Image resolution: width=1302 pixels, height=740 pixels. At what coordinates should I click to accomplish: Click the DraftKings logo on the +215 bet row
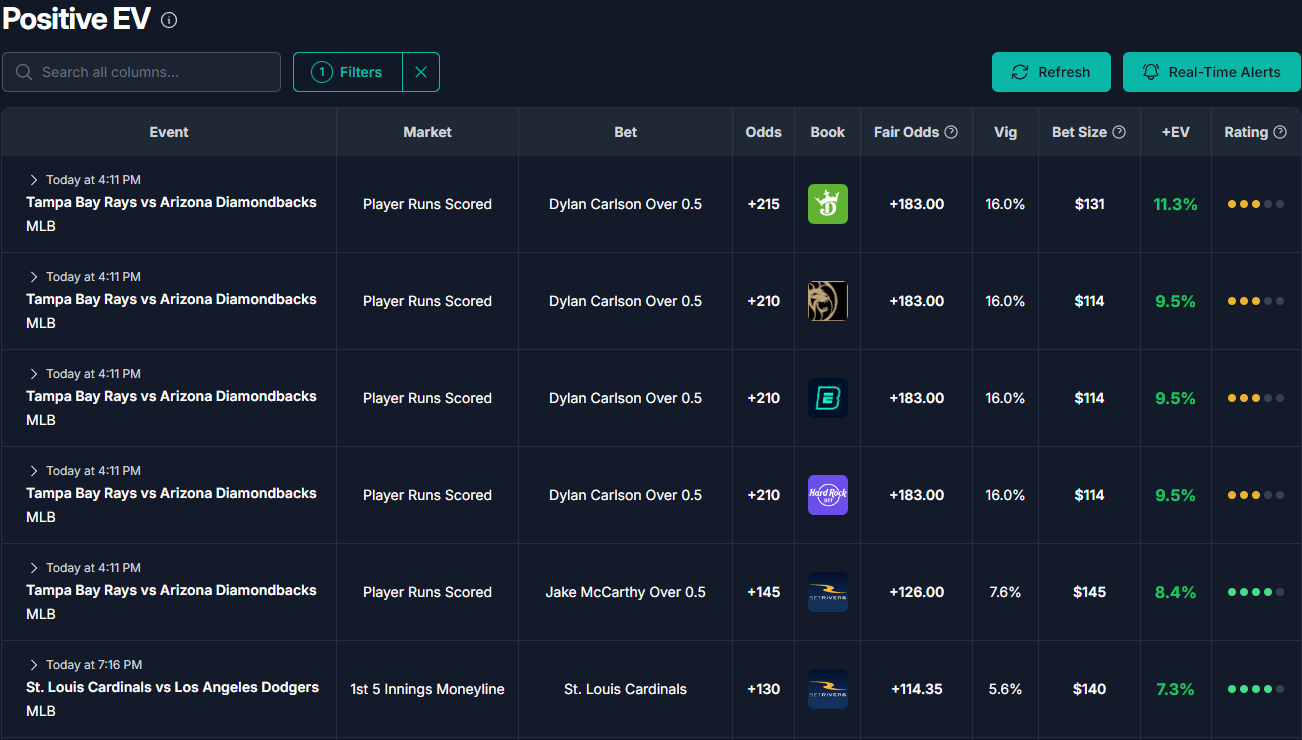[x=827, y=203]
